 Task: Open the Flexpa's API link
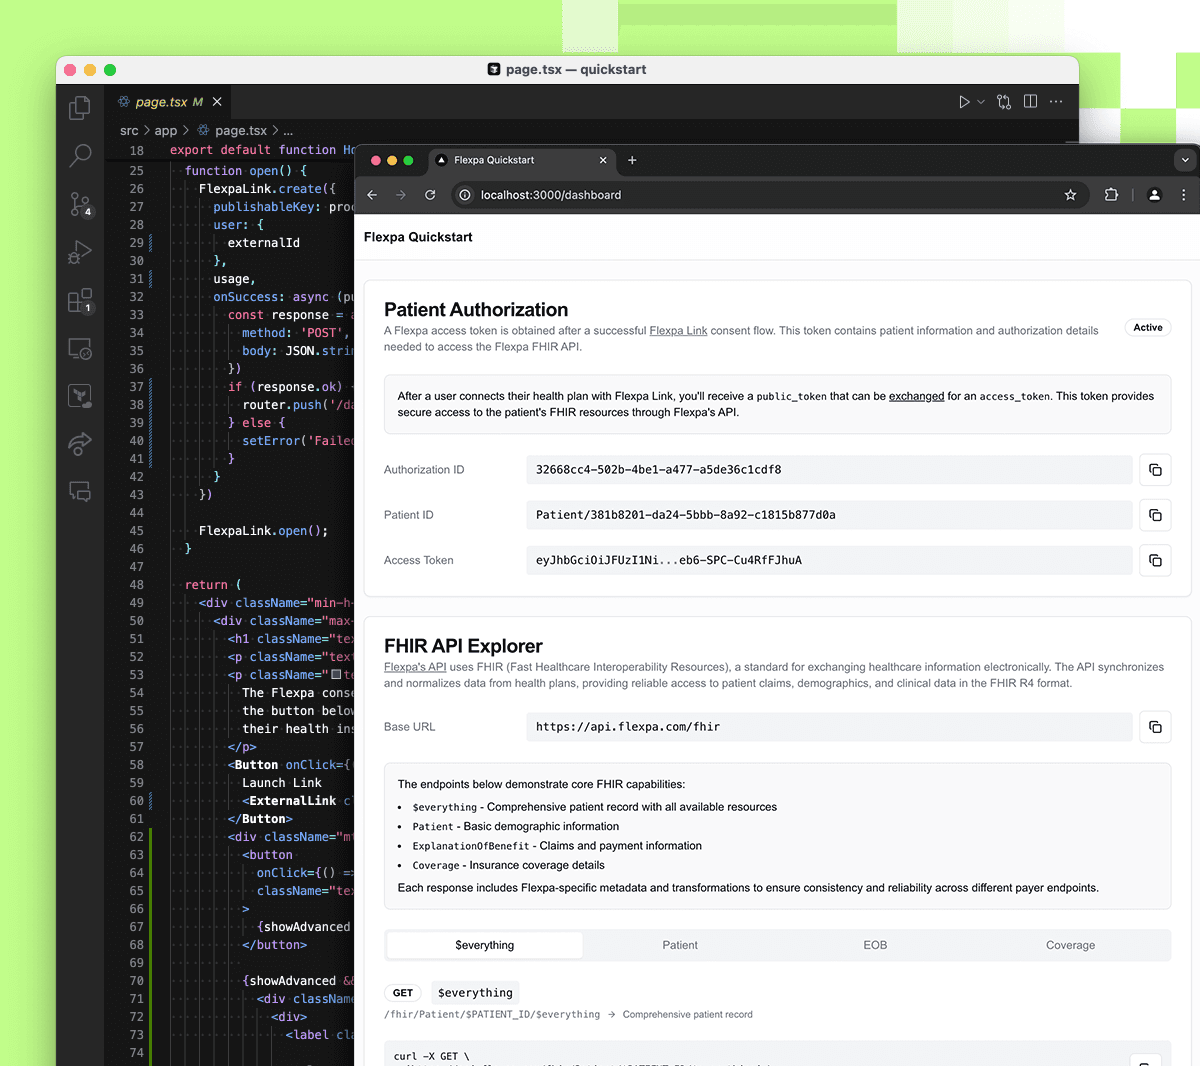point(415,667)
